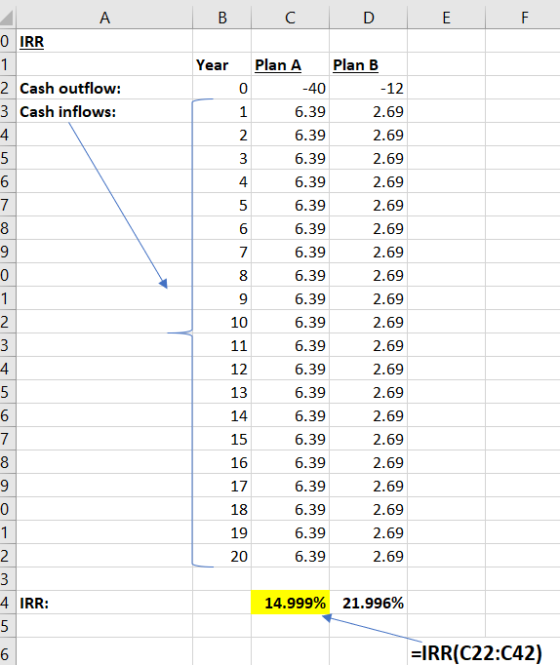Click the =IRR(C22:C42) formula text
Screen dimensions: 560x665
(476, 653)
